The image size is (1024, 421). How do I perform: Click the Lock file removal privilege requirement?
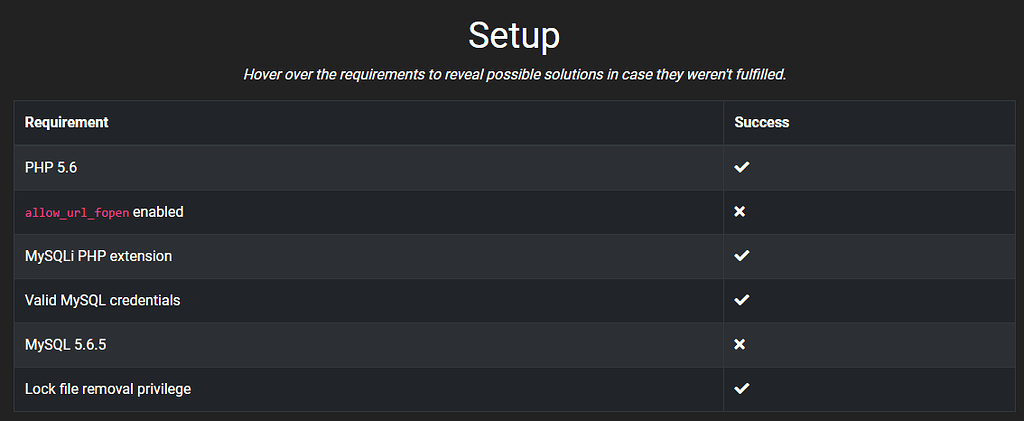click(x=107, y=388)
